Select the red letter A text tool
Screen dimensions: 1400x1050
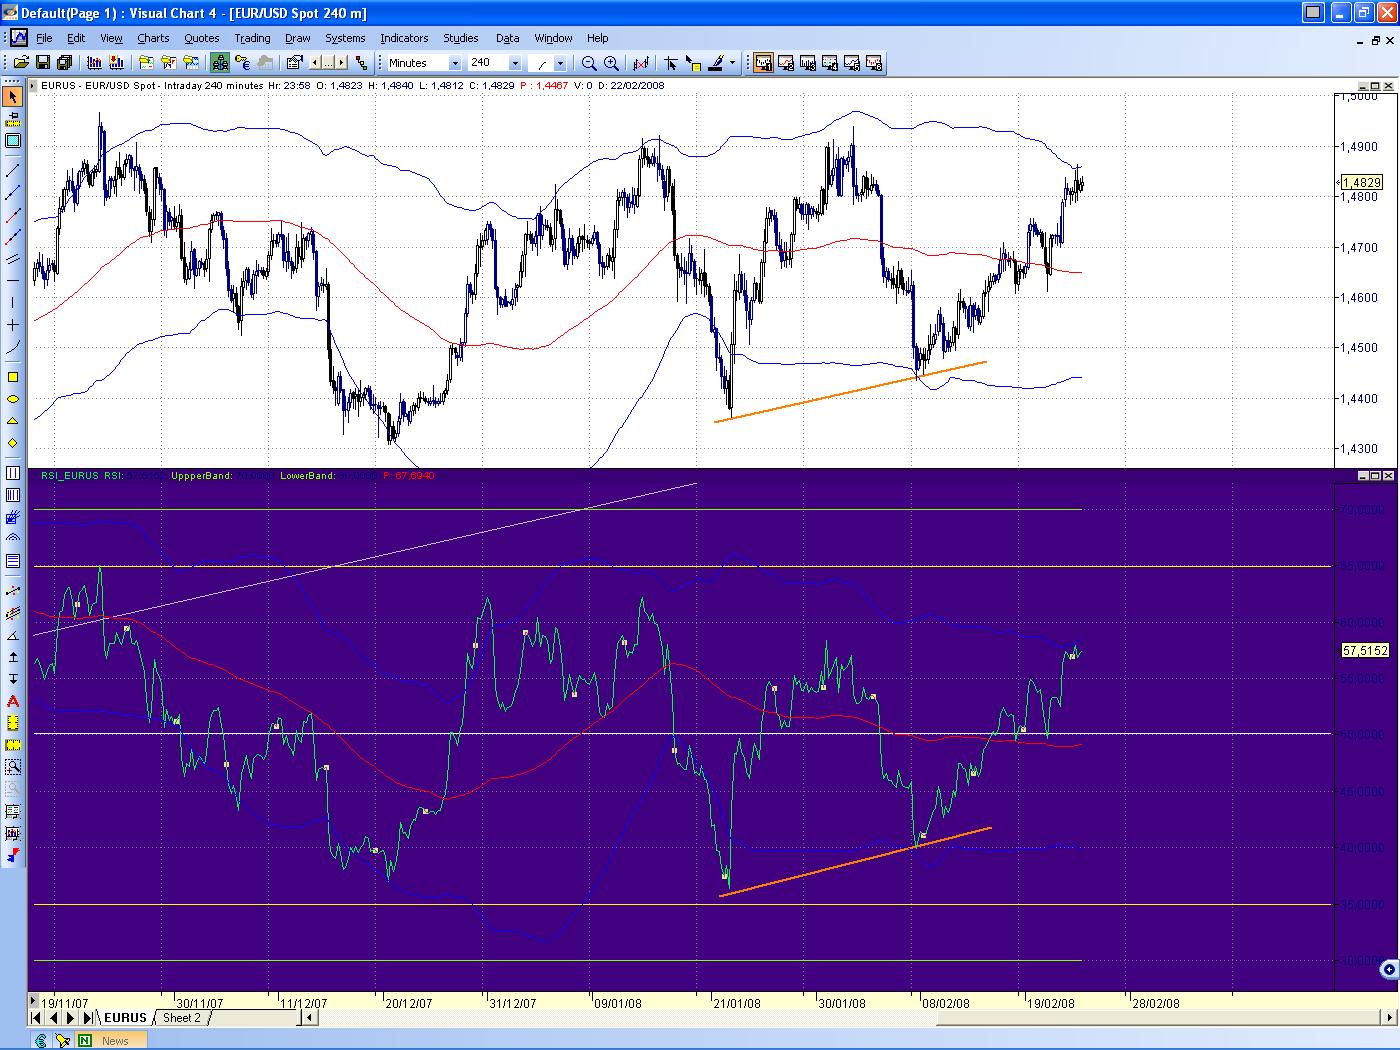13,701
